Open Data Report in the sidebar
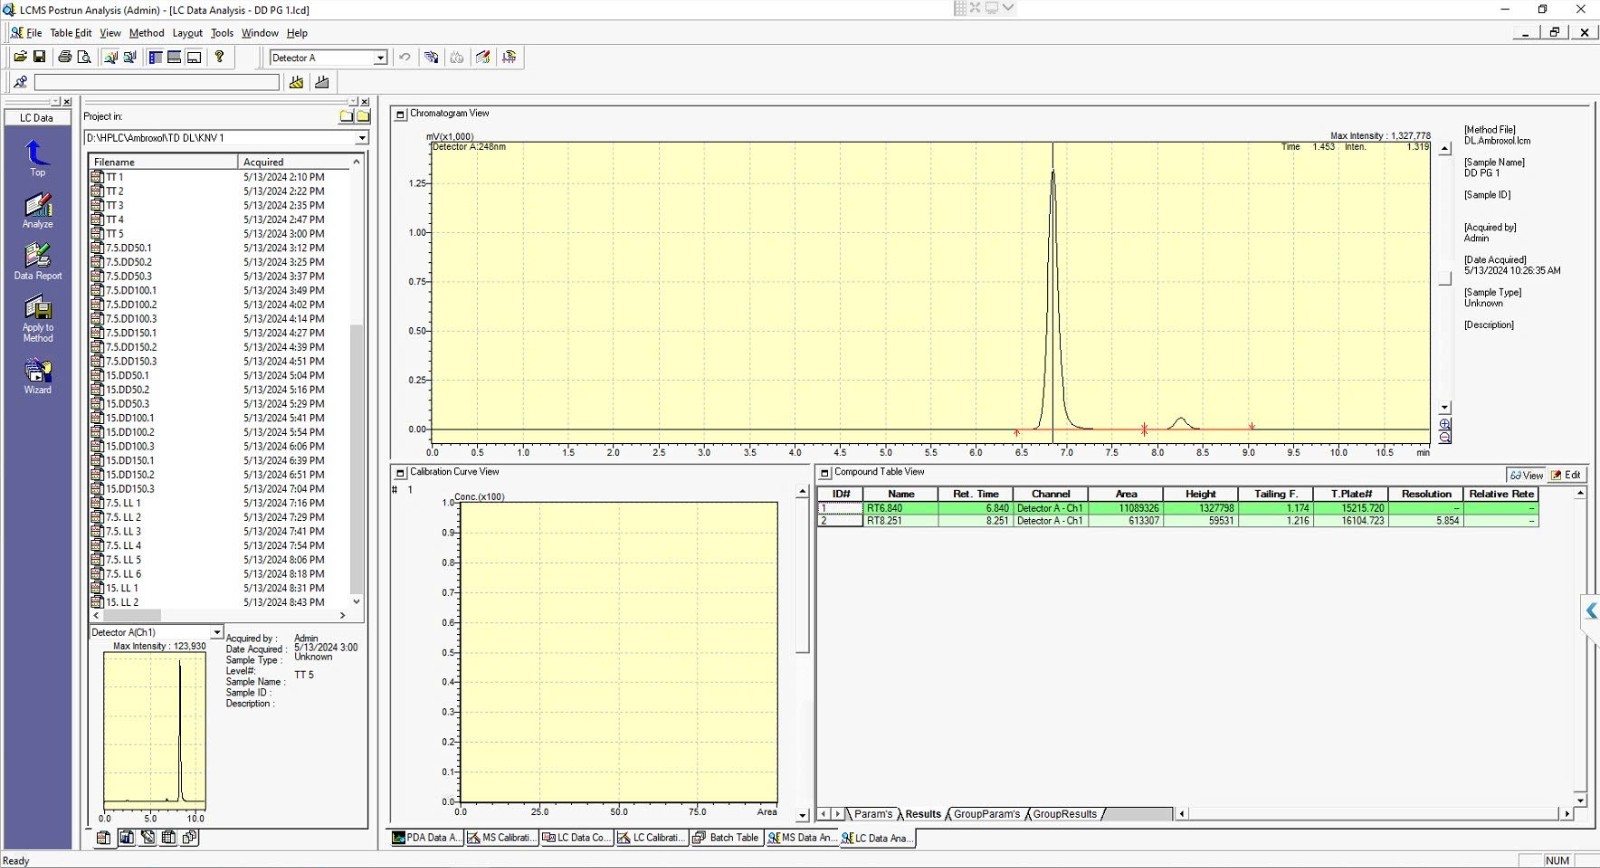The width and height of the screenshot is (1600, 868). [x=37, y=262]
